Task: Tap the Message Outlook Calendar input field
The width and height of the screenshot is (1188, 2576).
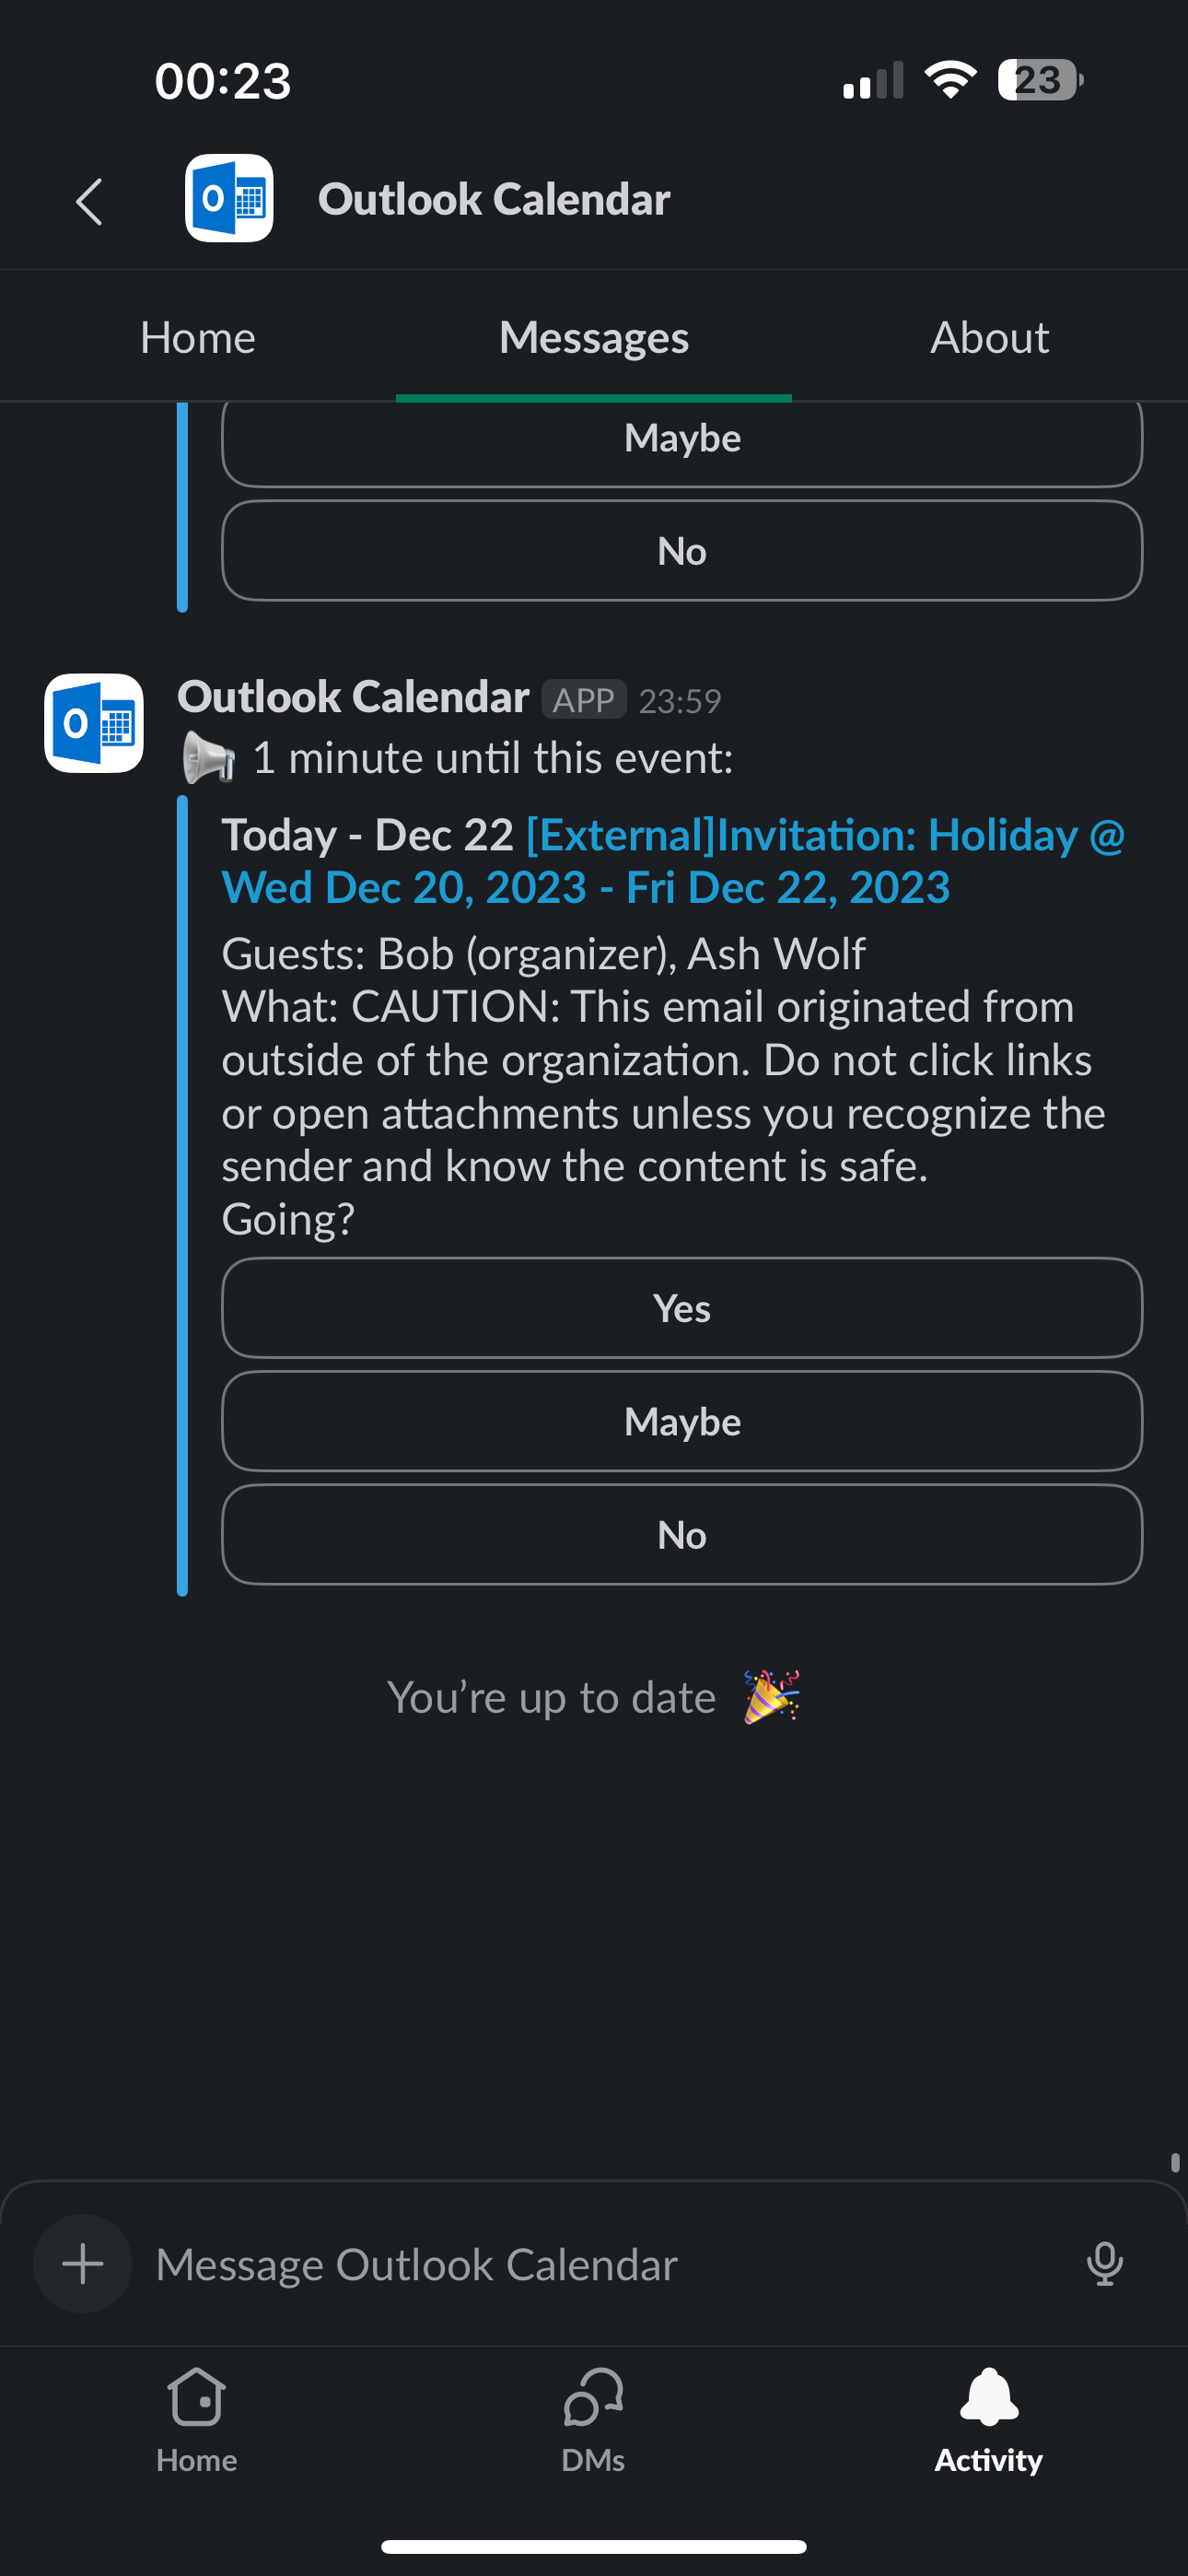Action: pos(600,2264)
